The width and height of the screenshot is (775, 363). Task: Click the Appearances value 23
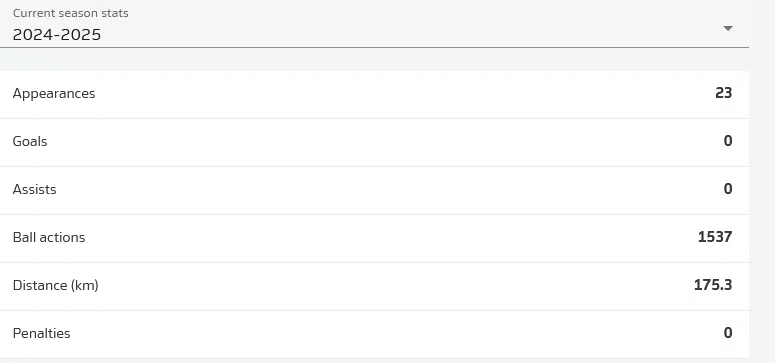click(724, 93)
